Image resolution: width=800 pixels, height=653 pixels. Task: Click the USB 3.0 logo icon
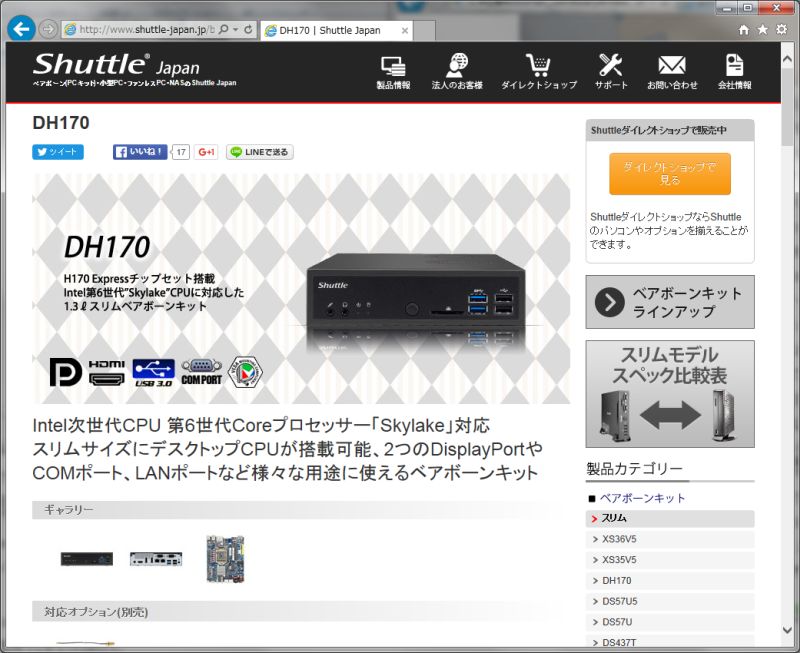pyautogui.click(x=154, y=372)
